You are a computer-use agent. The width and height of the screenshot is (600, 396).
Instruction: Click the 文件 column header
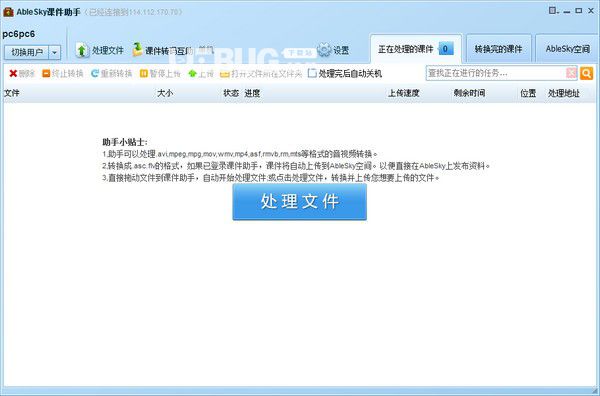pos(11,93)
